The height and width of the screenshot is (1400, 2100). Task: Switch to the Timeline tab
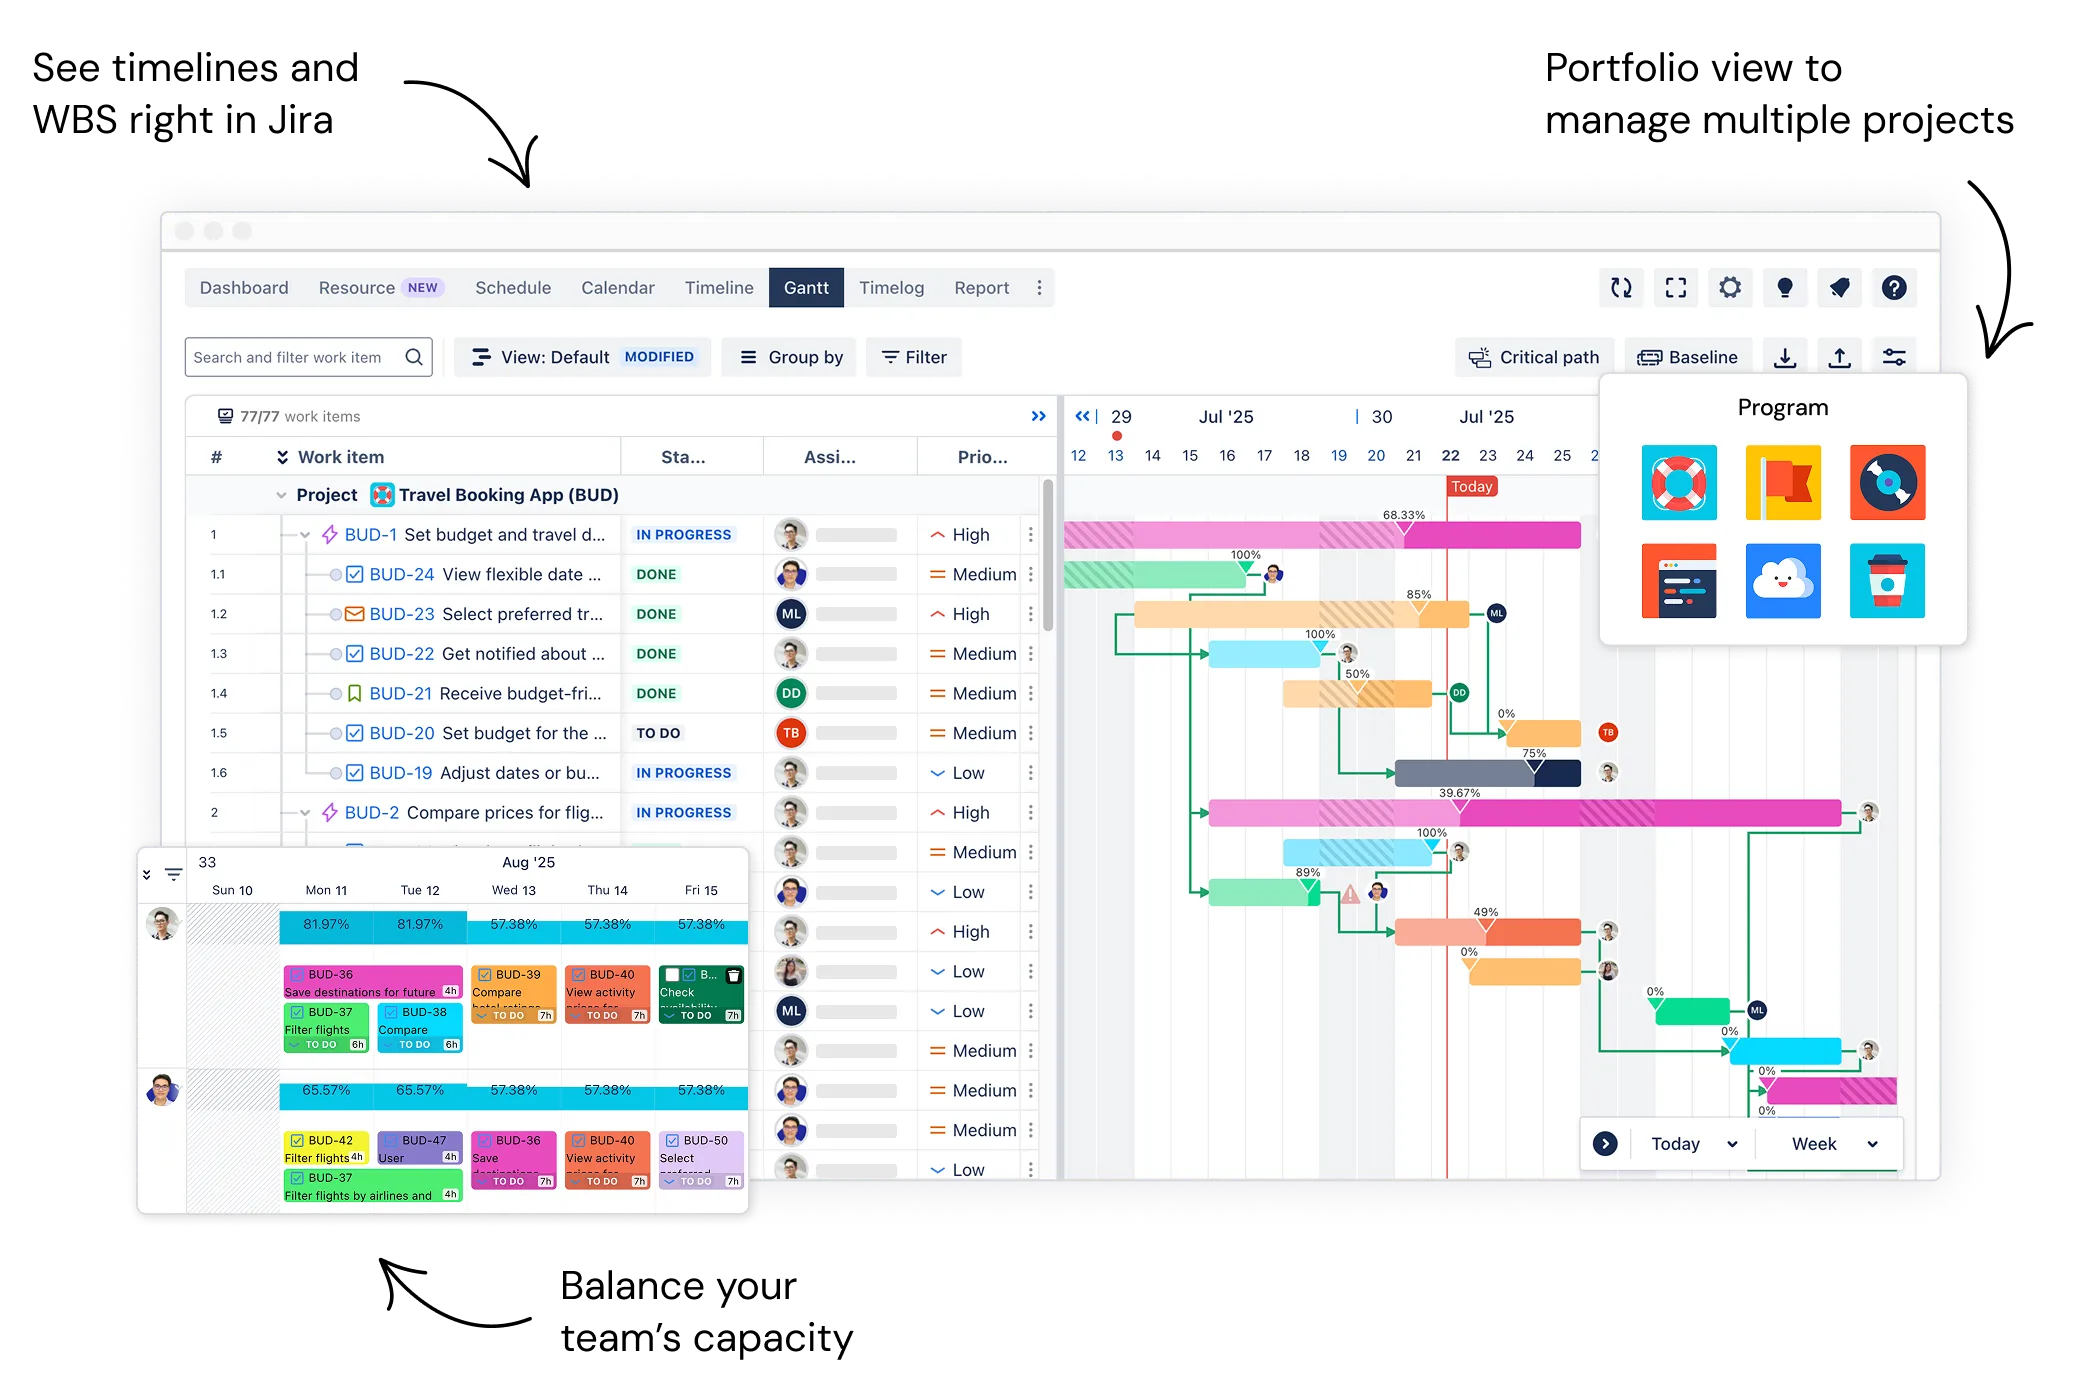(x=719, y=288)
